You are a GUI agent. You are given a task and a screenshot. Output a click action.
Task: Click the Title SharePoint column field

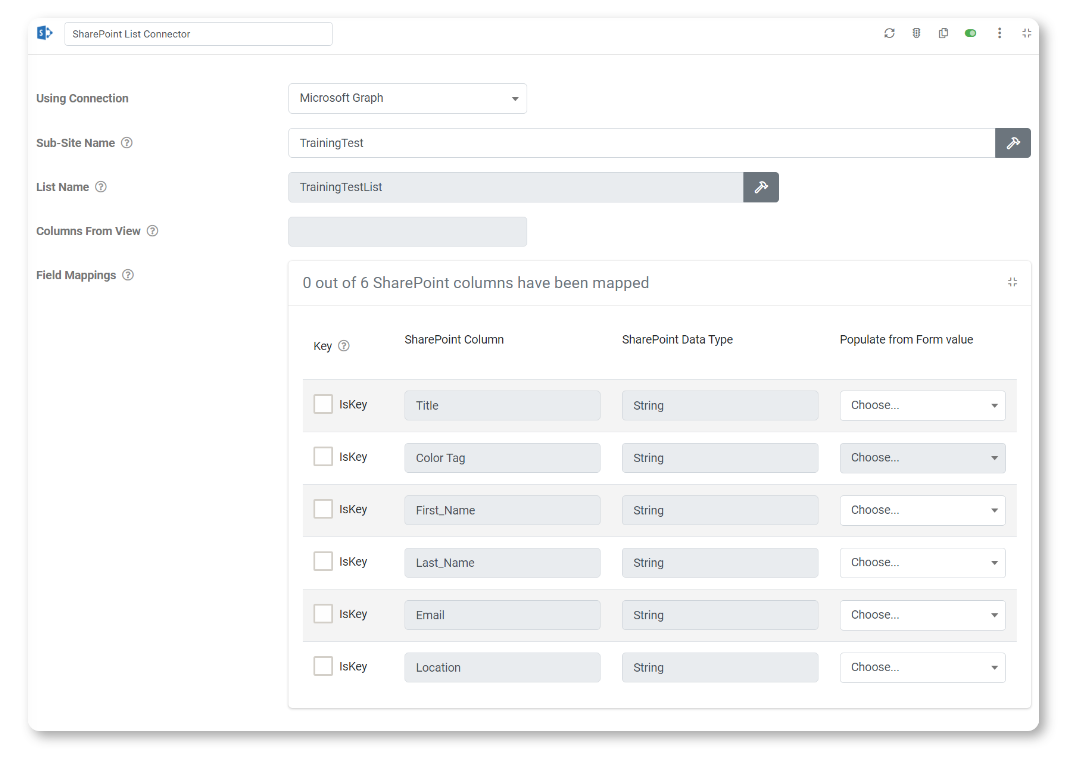[x=502, y=405]
